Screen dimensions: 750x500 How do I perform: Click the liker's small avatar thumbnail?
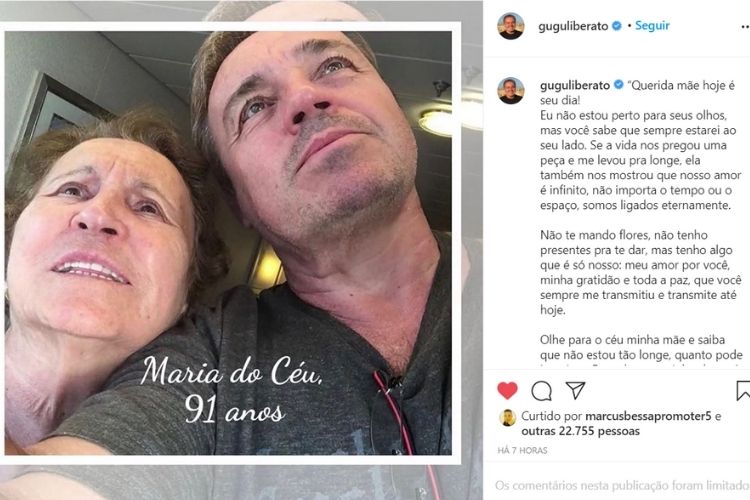coord(507,418)
